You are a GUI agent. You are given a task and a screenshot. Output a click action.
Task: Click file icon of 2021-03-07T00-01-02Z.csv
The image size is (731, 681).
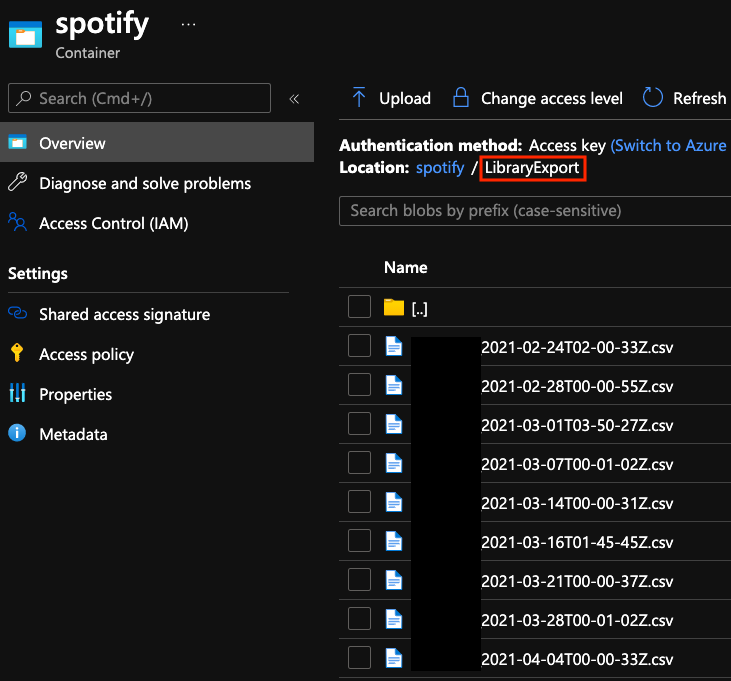tap(394, 463)
